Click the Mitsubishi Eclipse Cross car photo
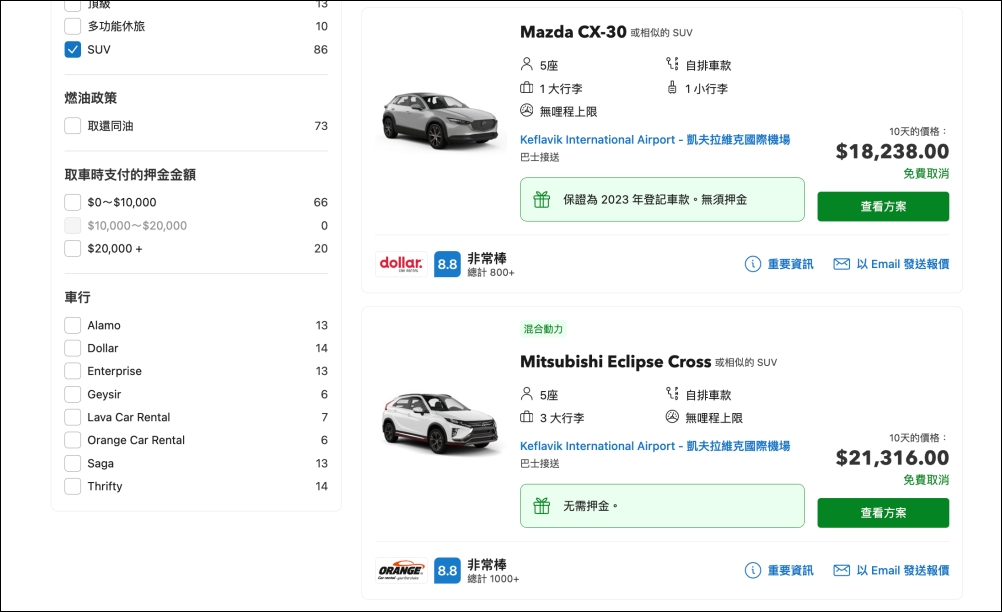The image size is (1002, 612). 440,424
